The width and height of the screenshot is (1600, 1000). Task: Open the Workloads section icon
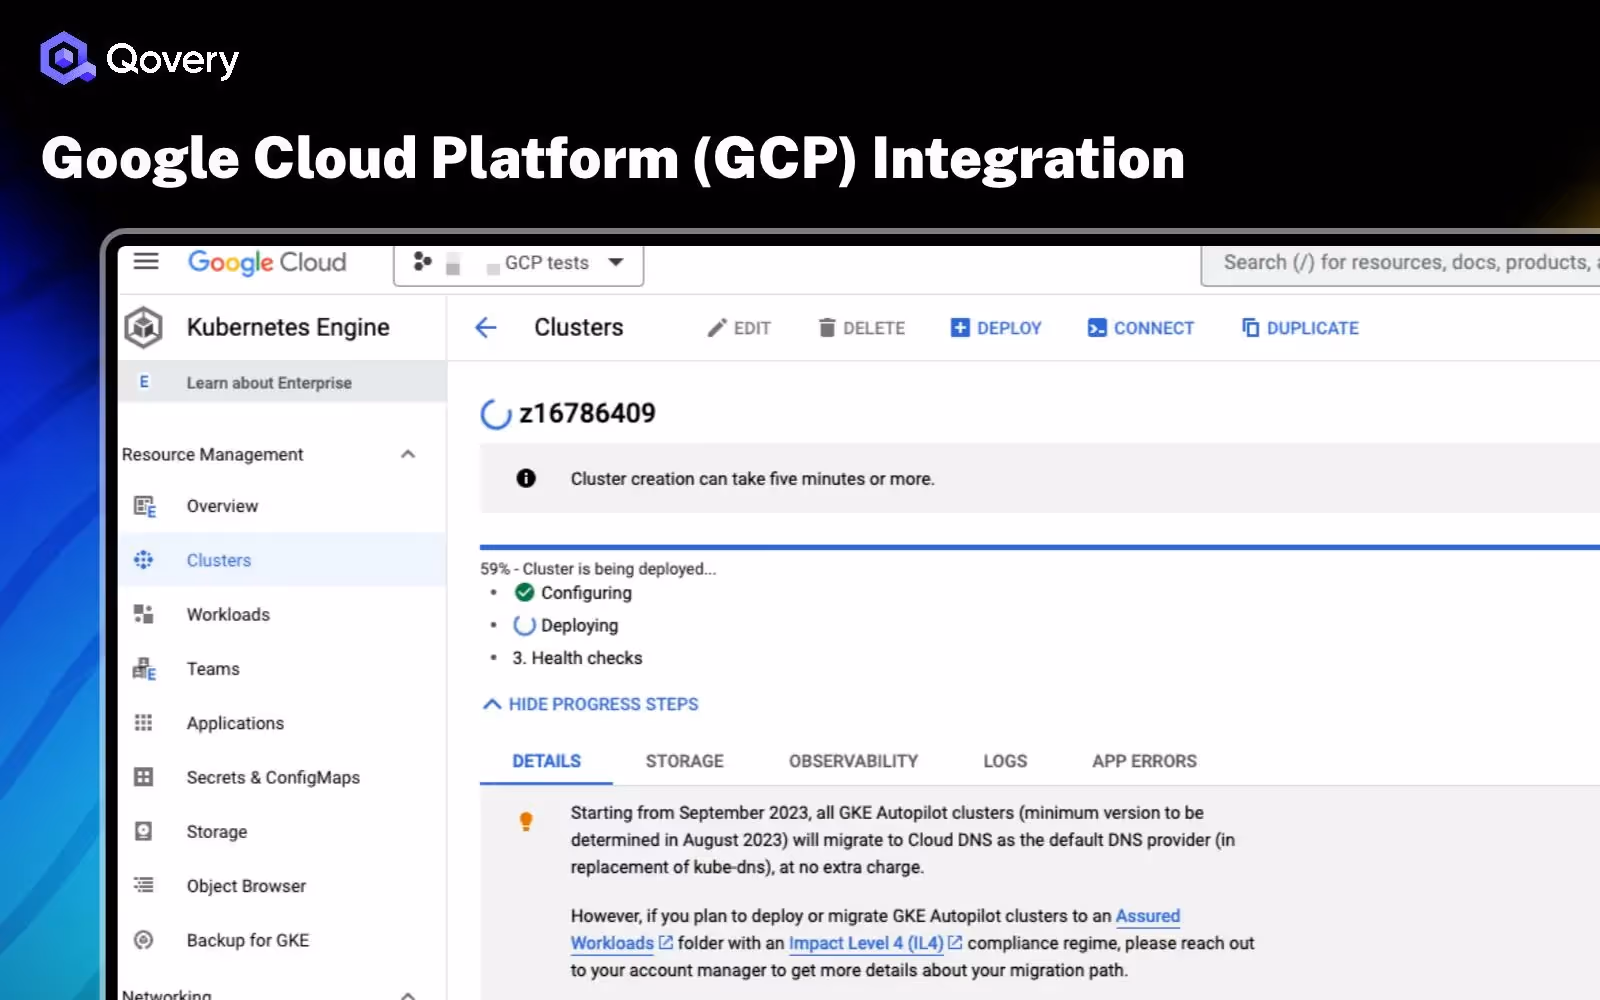(143, 614)
